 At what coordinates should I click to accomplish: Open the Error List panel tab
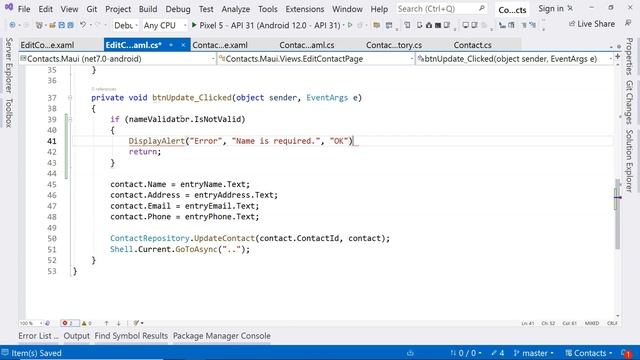click(x=38, y=336)
